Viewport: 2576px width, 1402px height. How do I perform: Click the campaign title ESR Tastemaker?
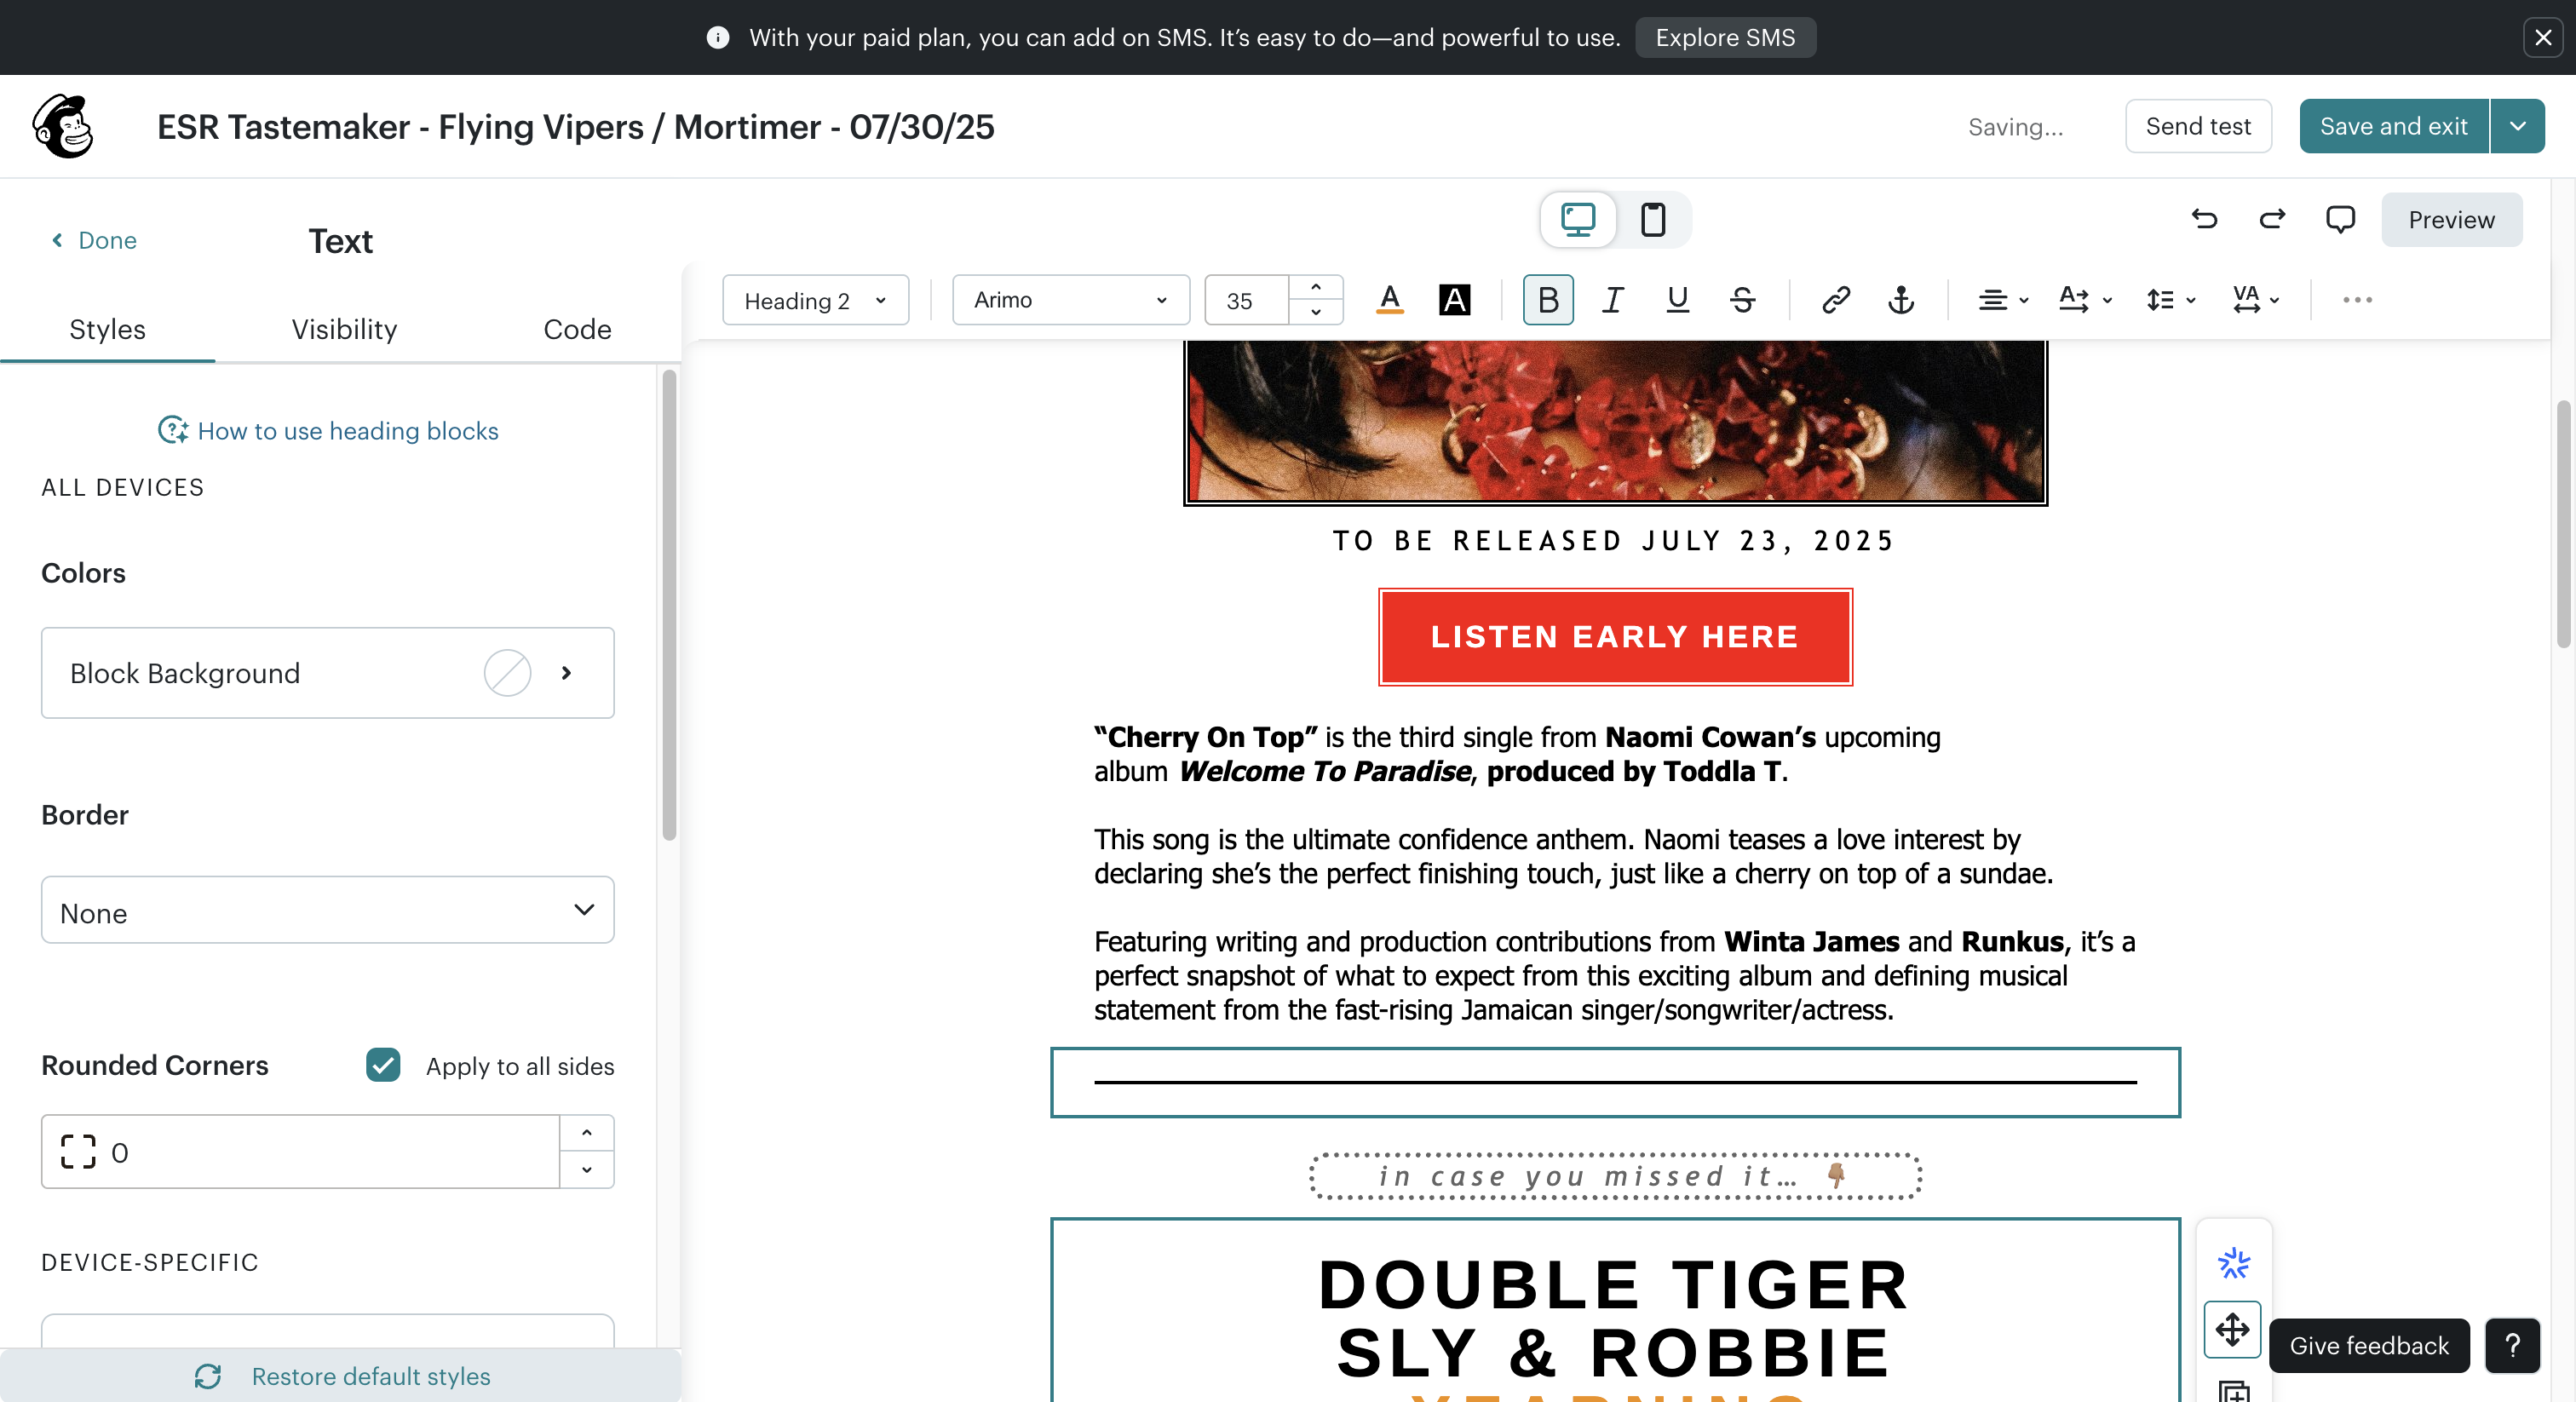pos(575,127)
